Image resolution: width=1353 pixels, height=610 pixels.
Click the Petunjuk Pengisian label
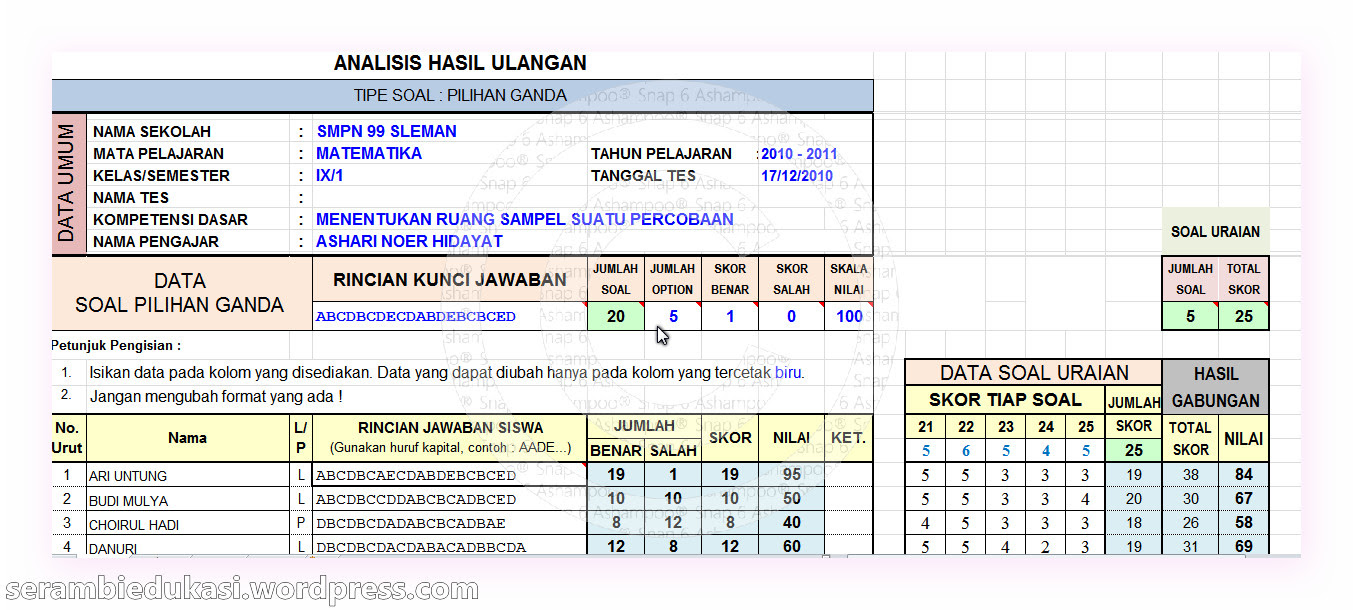[117, 346]
